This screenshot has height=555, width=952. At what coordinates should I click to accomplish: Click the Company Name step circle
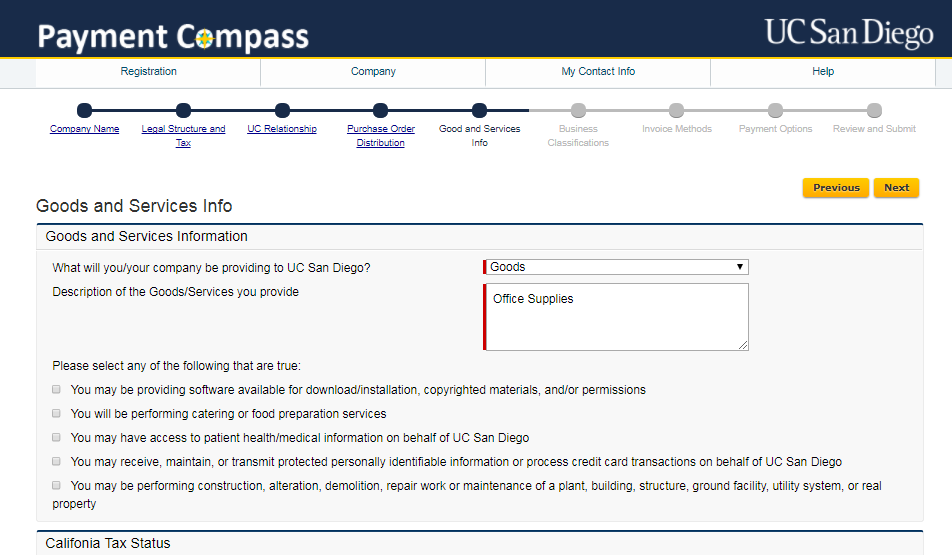(84, 111)
